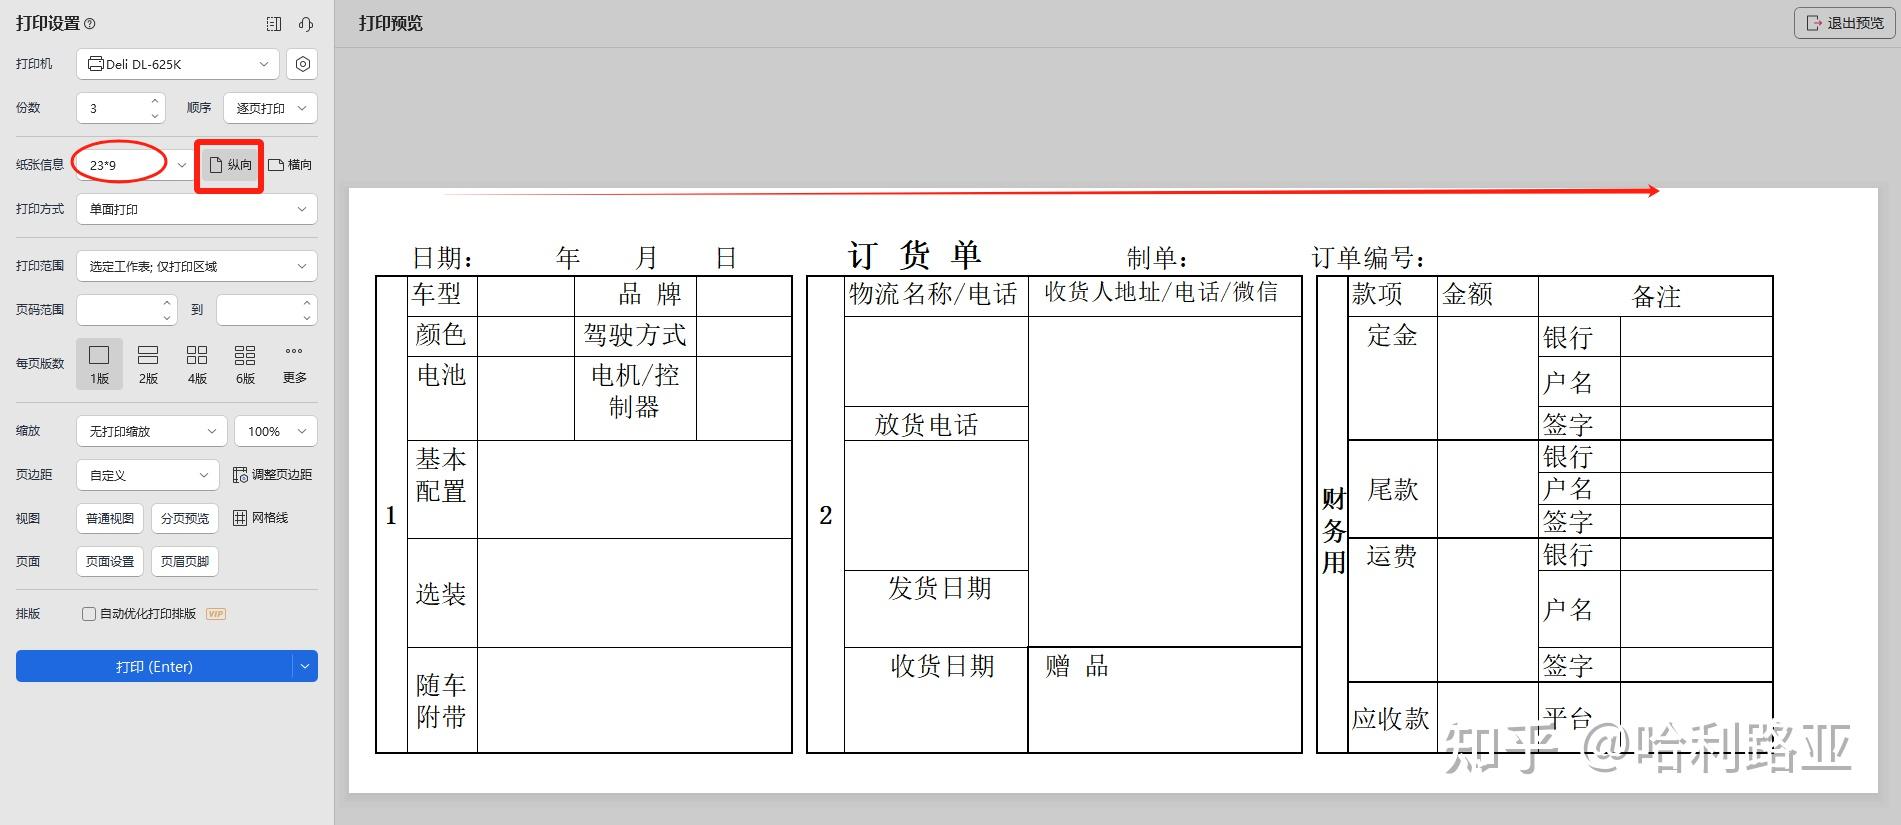
Task: Click 应收款 cell in preview
Action: coord(1391,718)
